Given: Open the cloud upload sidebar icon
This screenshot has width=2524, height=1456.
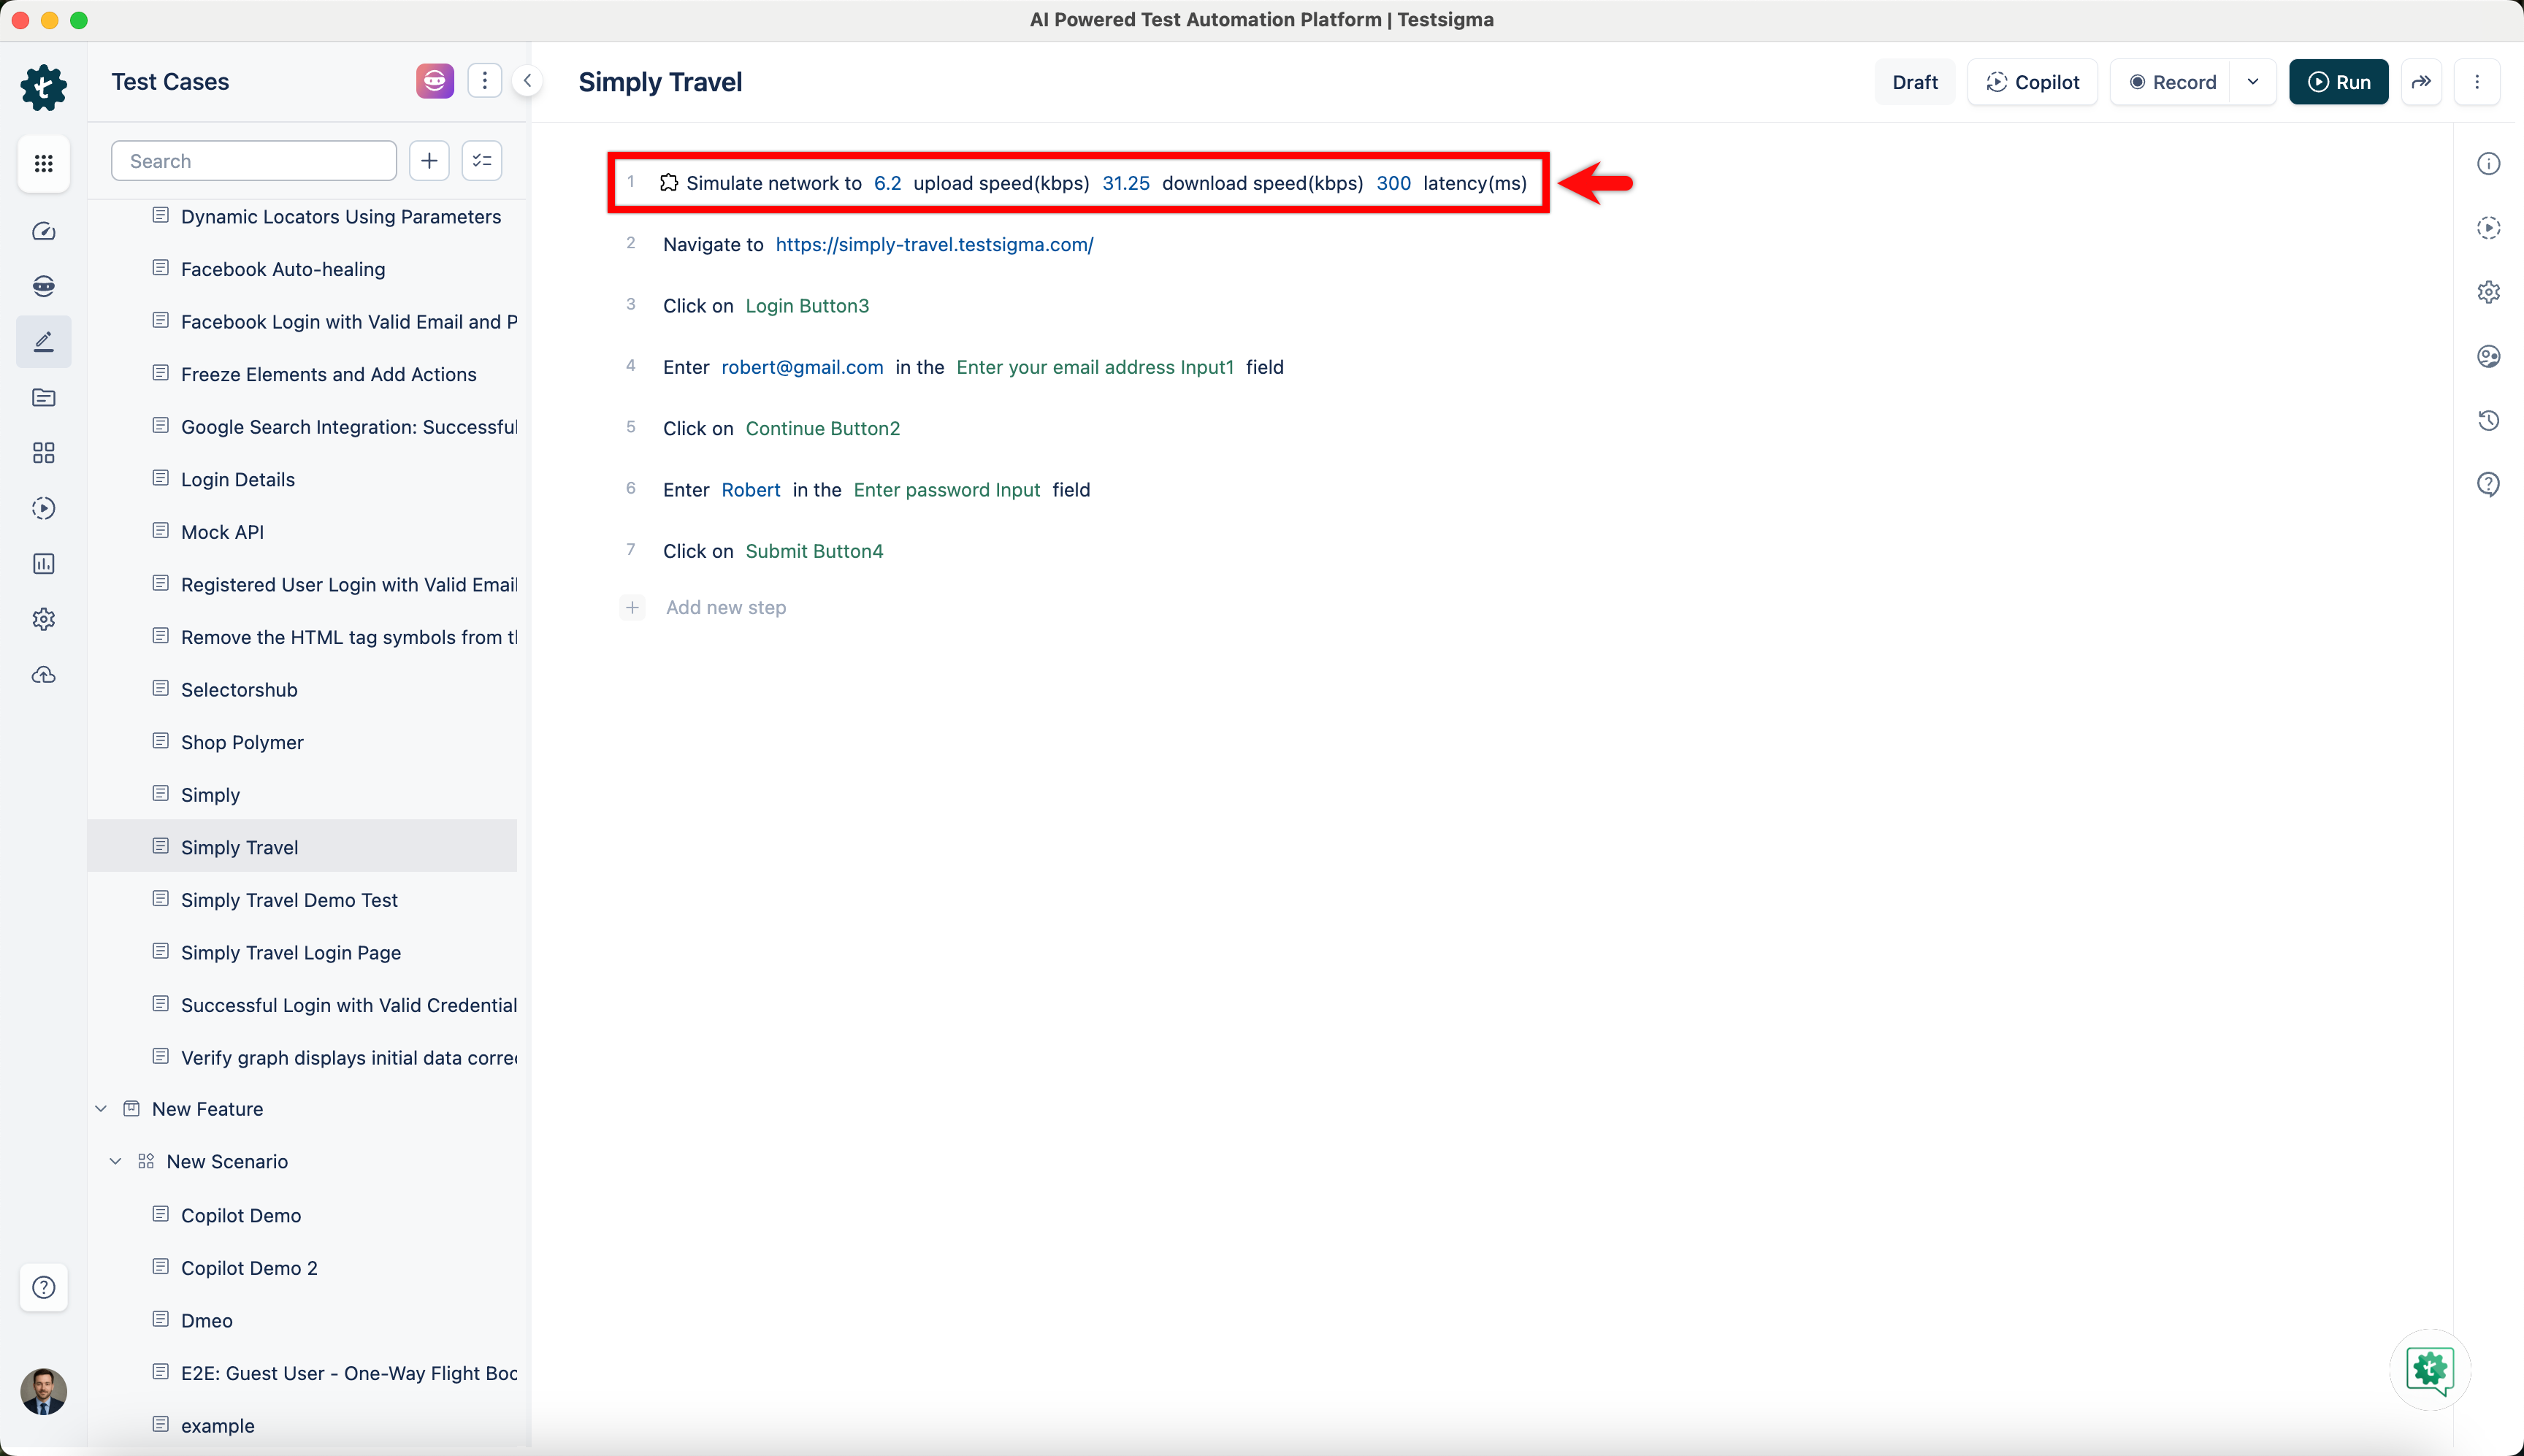Looking at the screenshot, I should [44, 675].
